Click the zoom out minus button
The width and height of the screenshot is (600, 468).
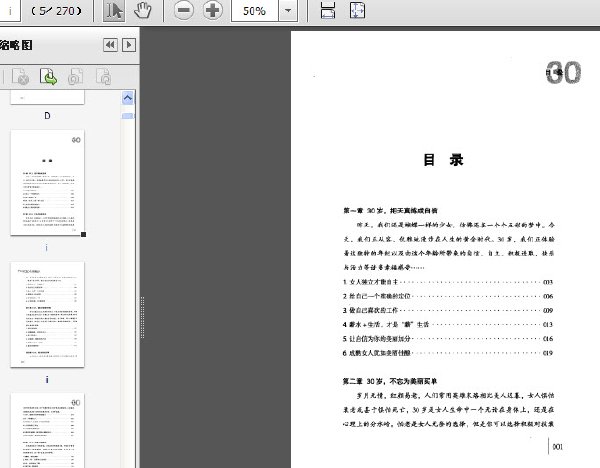pos(184,10)
